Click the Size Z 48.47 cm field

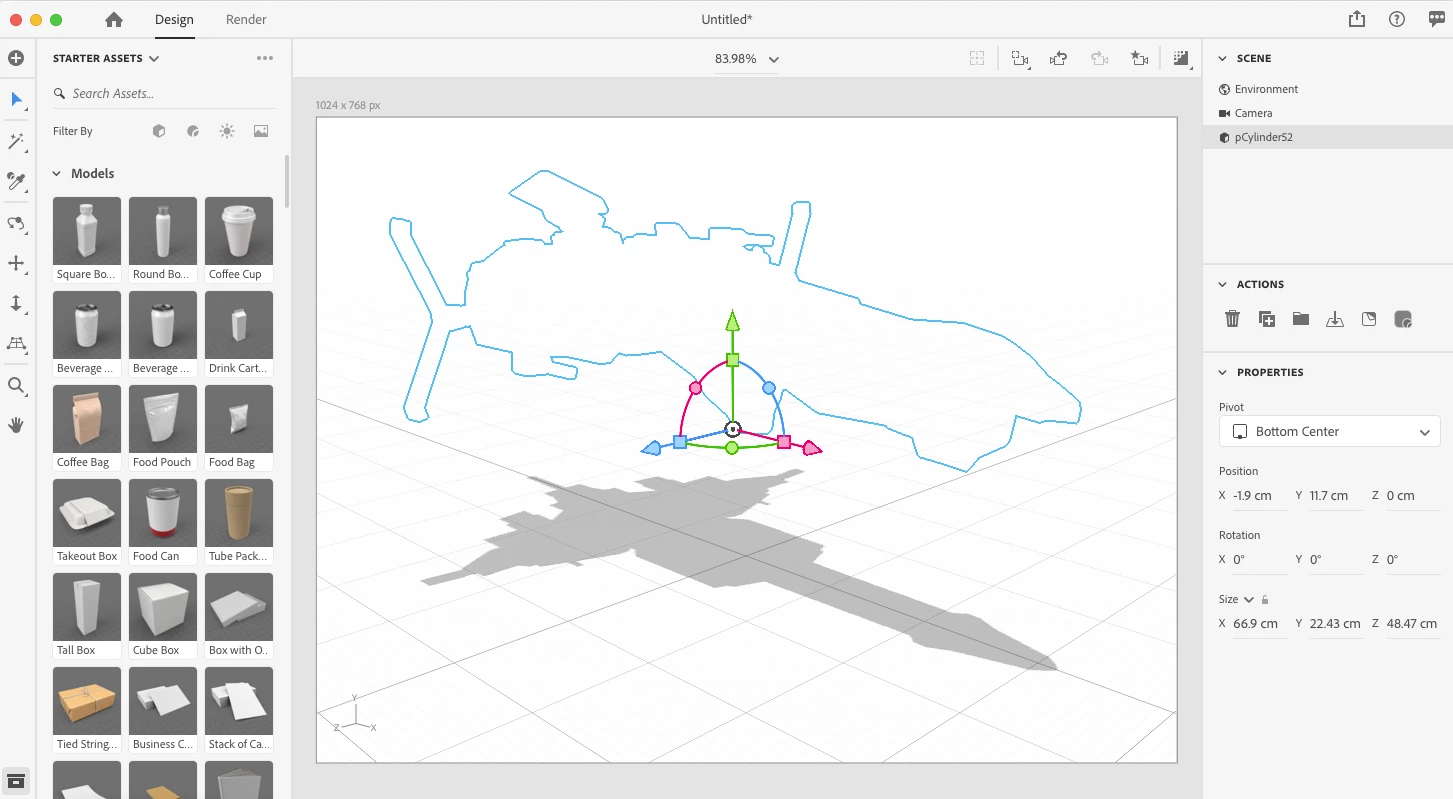click(x=1412, y=624)
